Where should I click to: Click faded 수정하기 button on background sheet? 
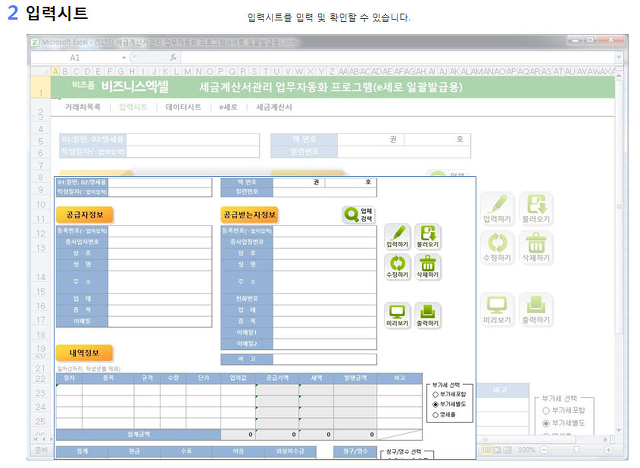(x=497, y=247)
